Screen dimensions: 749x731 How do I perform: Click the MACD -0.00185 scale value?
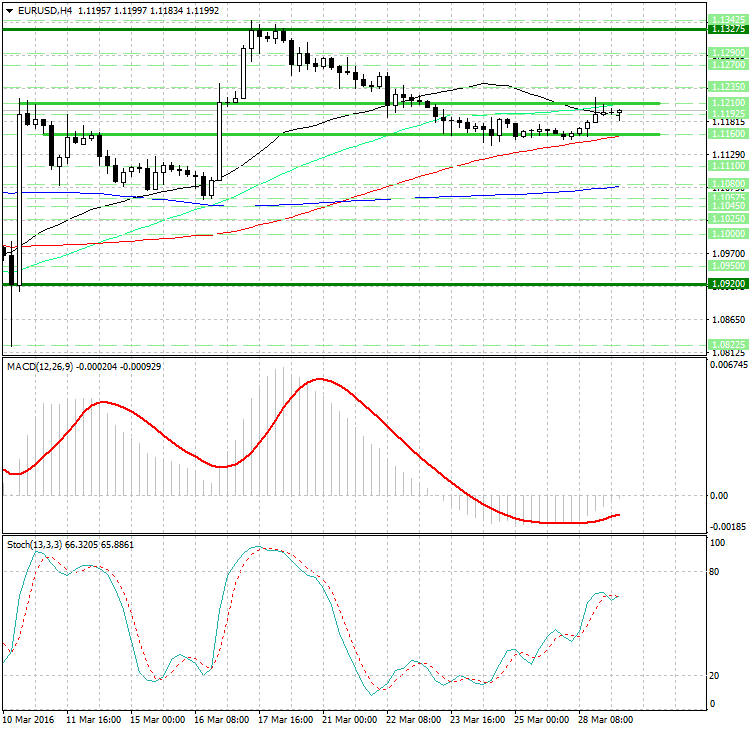[728, 527]
